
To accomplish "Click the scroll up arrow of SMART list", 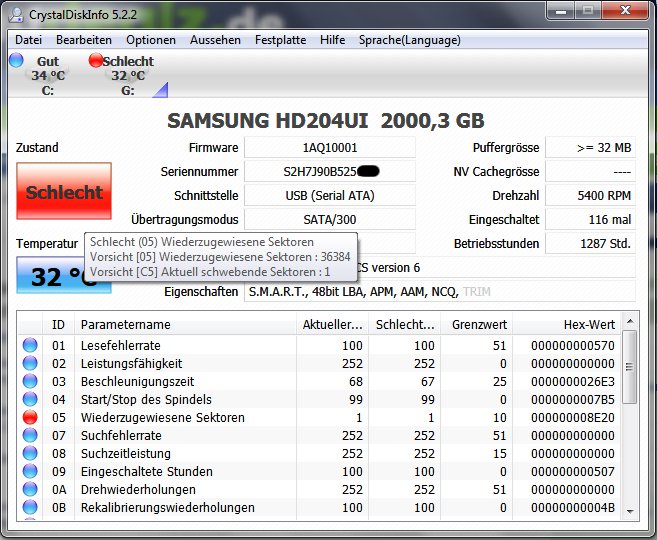I will coord(630,322).
